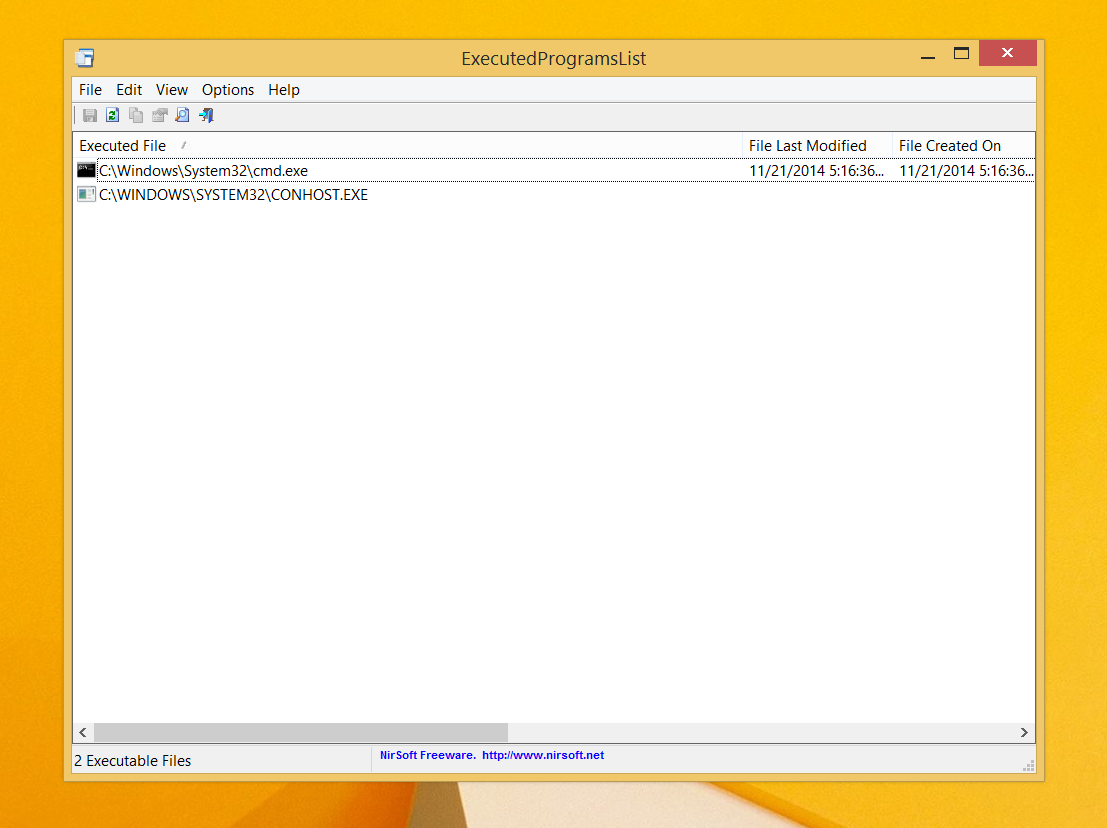Select the CONHOST.EXE row
1107x828 pixels.
(554, 195)
